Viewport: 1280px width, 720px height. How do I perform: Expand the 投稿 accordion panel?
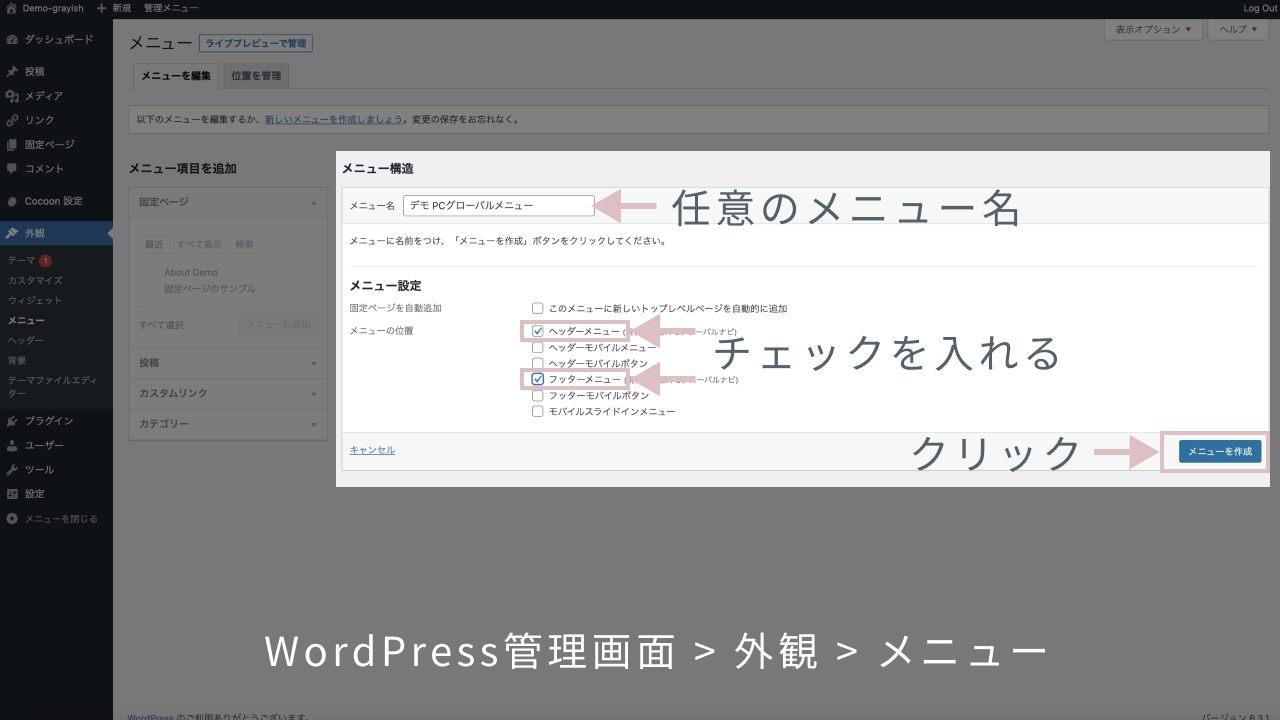pos(228,363)
